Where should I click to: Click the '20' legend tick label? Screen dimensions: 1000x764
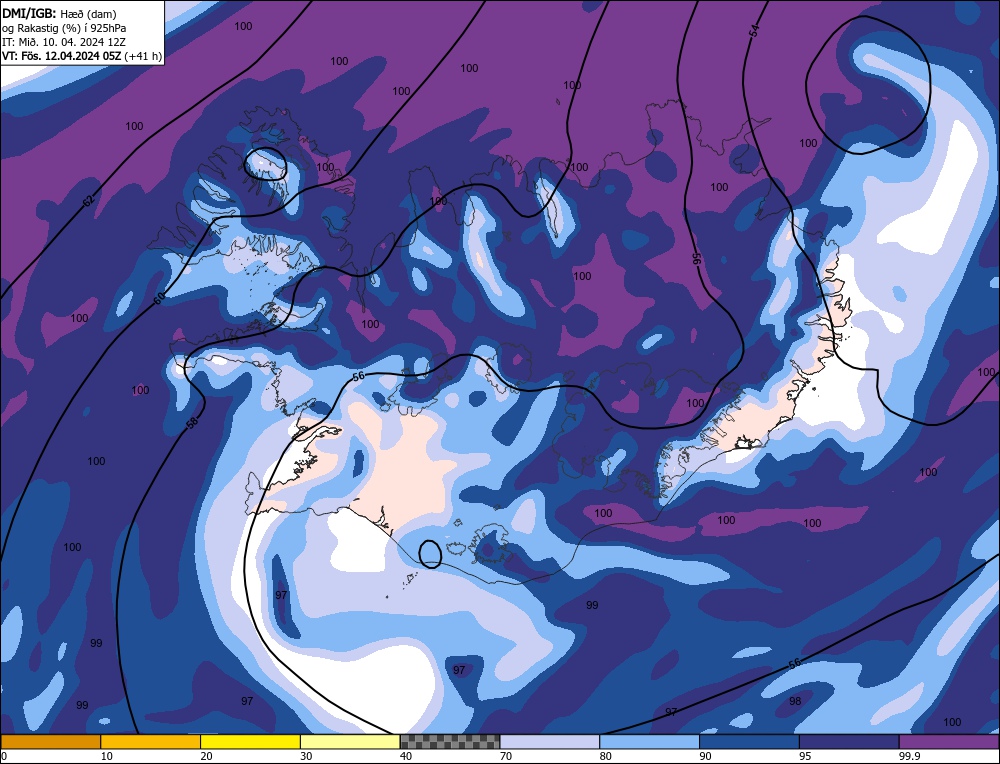point(207,756)
